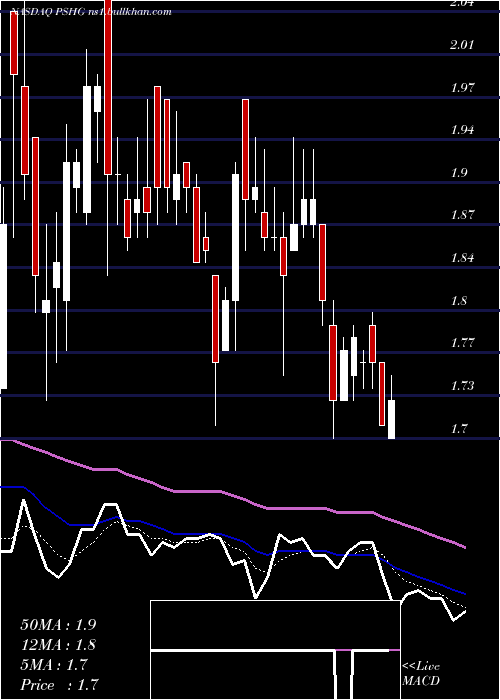
Task: Click the 5MA : 1.7 readout
Action: 55,665
